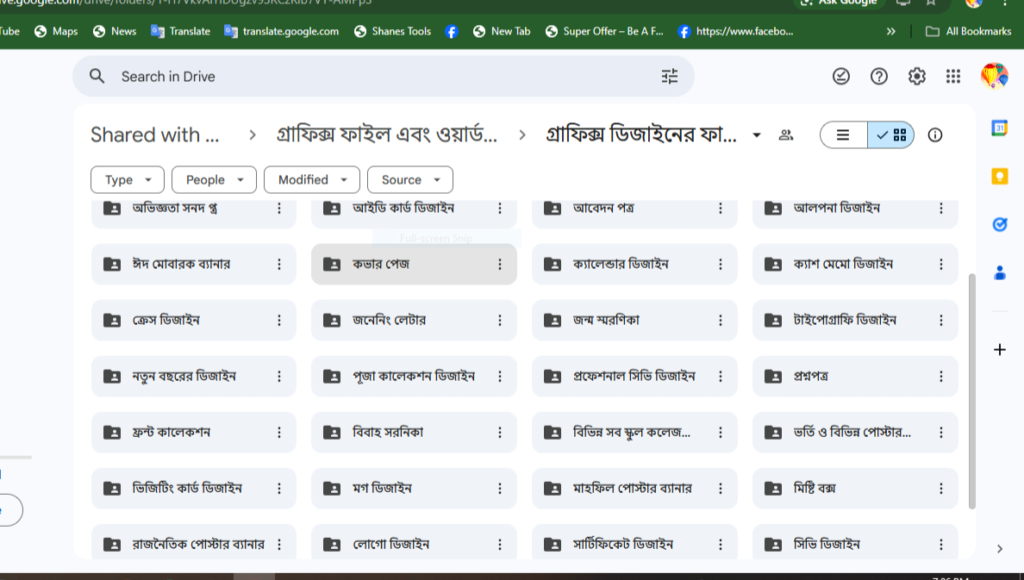
Task: Open advanced search filter options icon
Action: pyautogui.click(x=669, y=76)
